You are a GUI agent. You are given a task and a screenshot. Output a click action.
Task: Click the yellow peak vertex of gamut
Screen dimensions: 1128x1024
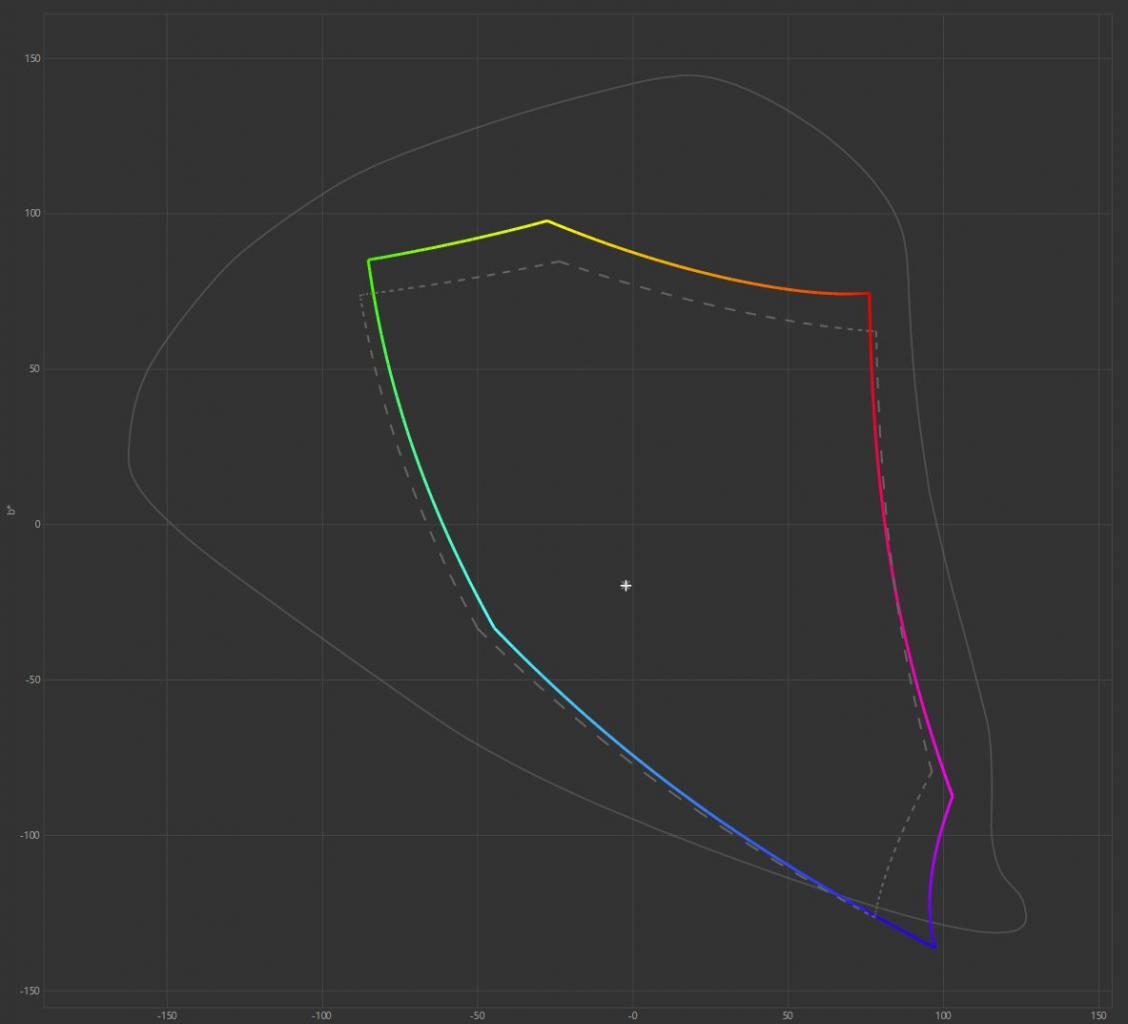[547, 221]
